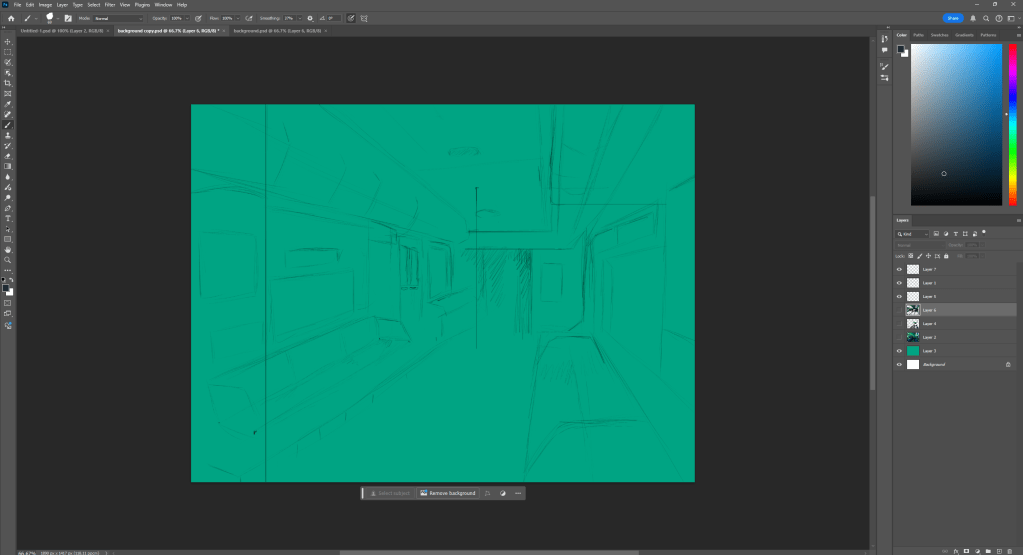Image resolution: width=1023 pixels, height=555 pixels.
Task: Expand the Opacity value dropdown in options bar
Action: click(x=188, y=18)
